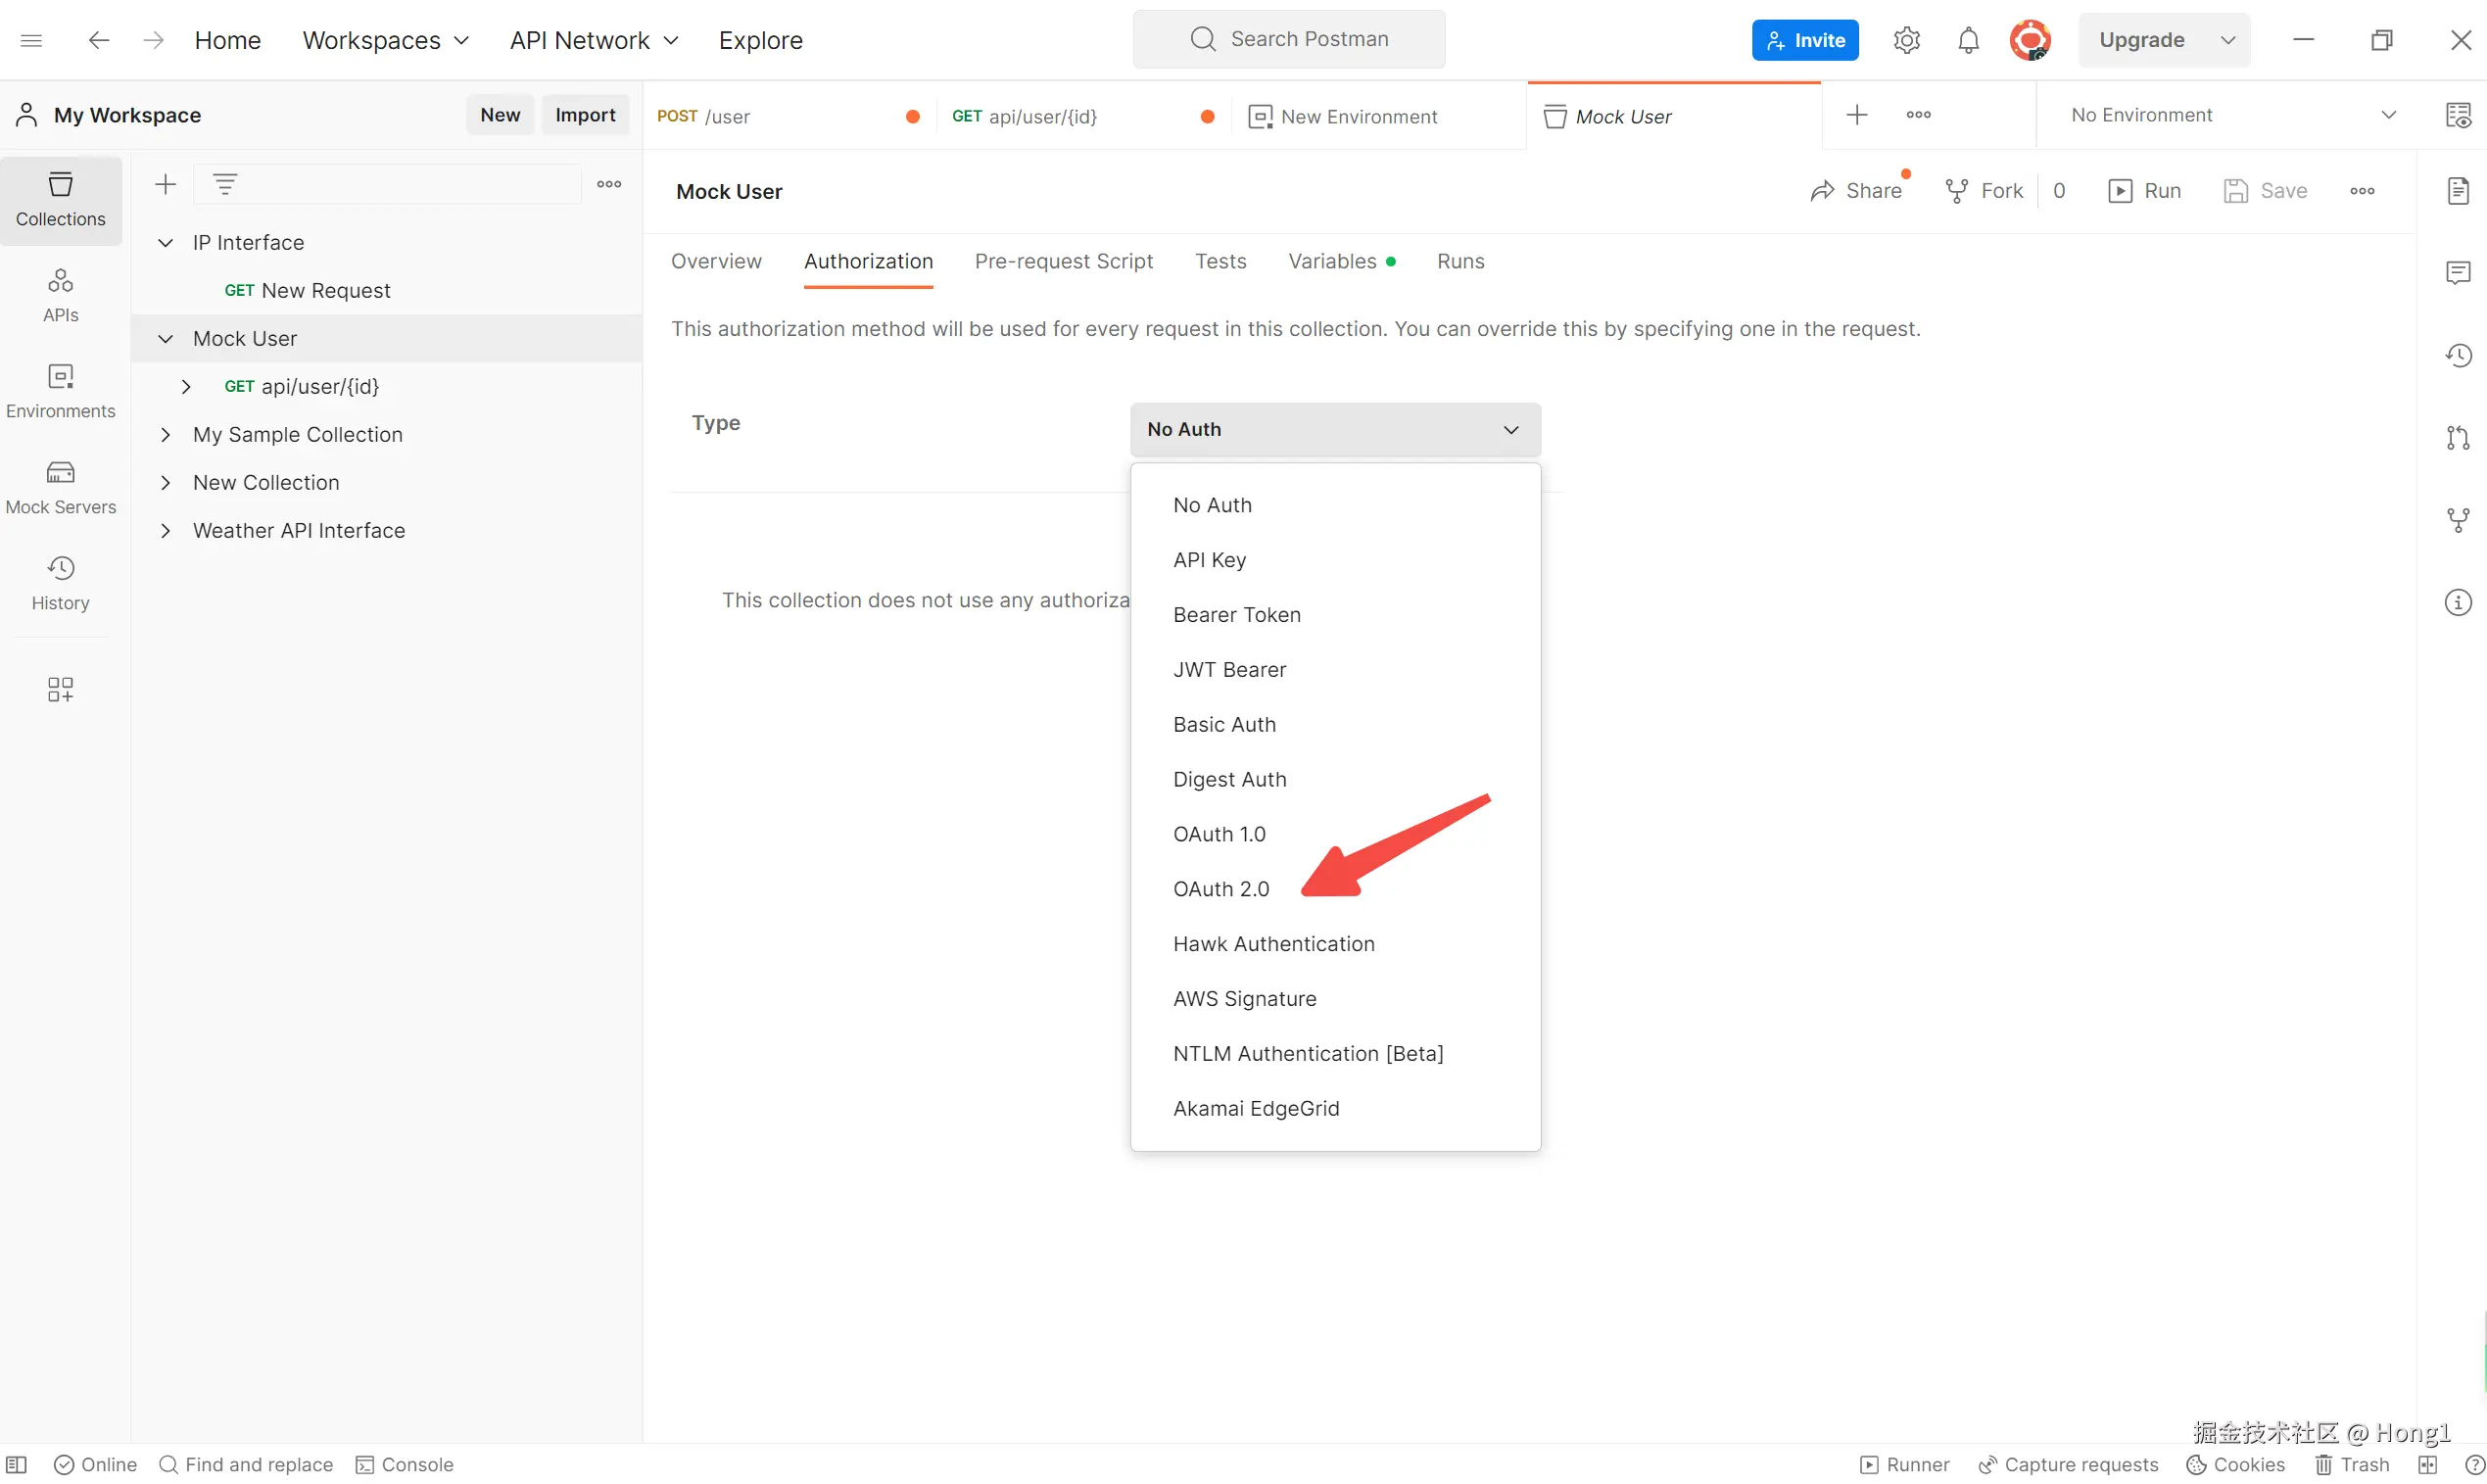Open the History sidebar panel
The height and width of the screenshot is (1484, 2487).
60,582
